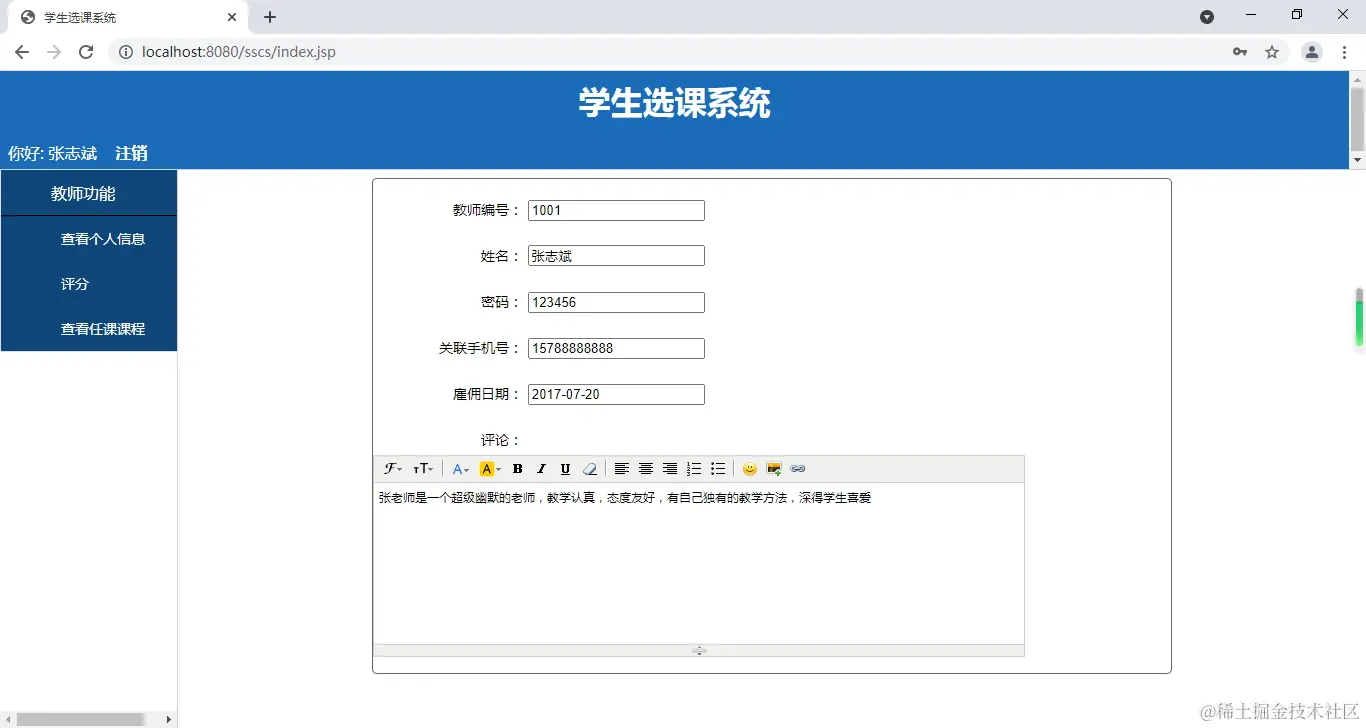
Task: Apply bold formatting in the comment editor
Action: [x=517, y=468]
